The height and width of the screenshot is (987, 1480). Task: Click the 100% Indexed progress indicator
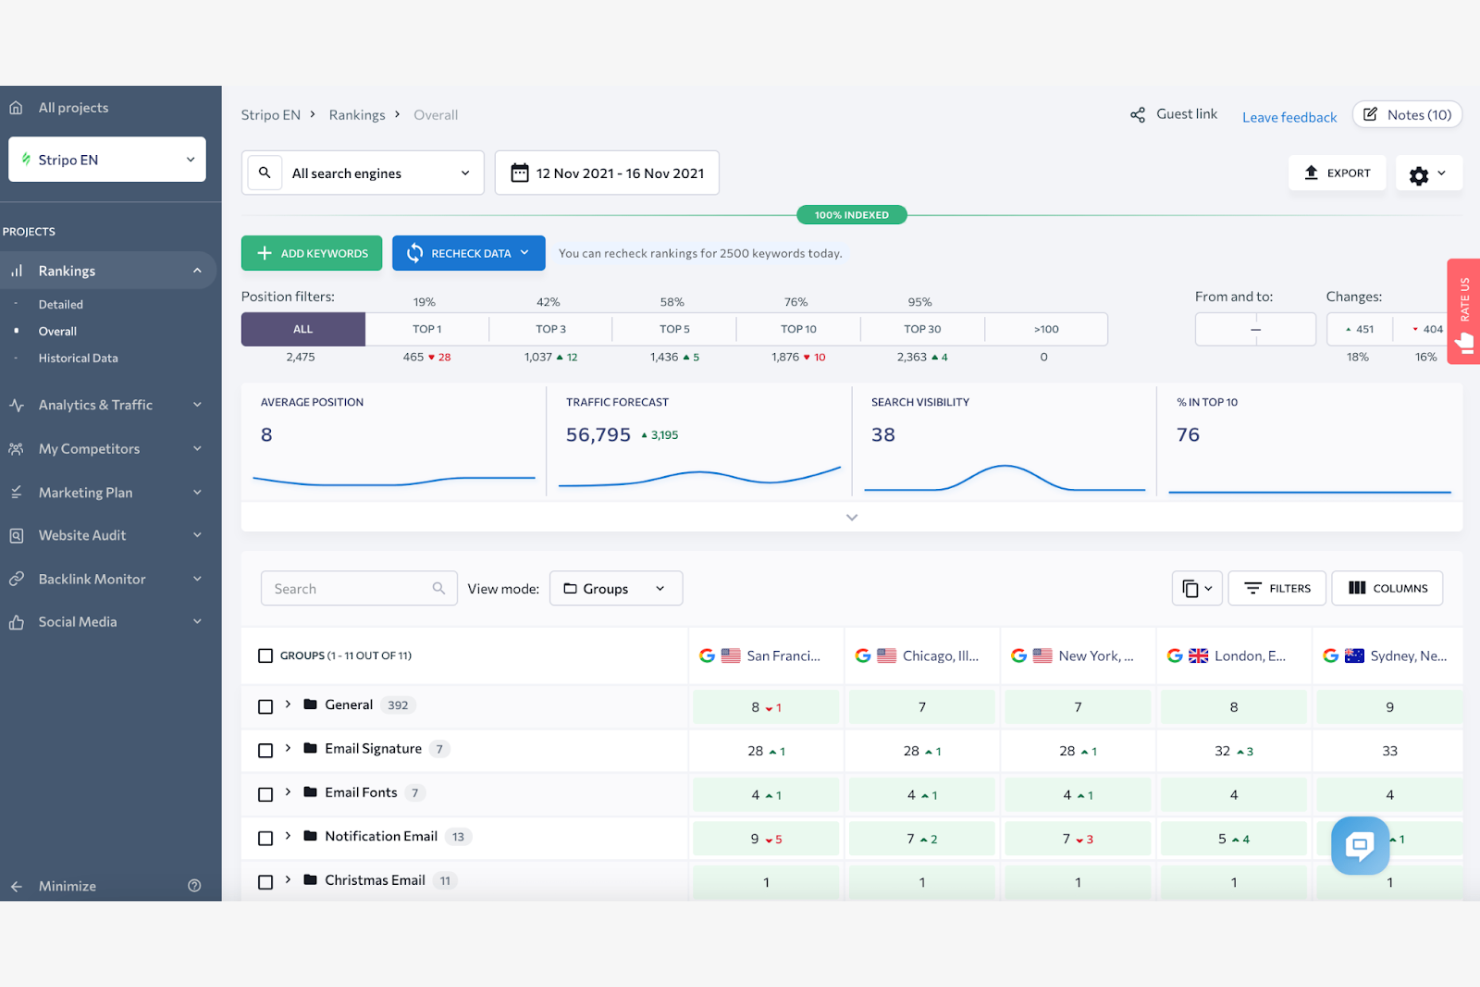pos(851,214)
